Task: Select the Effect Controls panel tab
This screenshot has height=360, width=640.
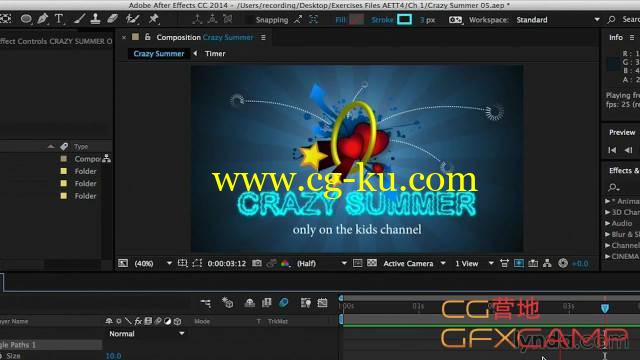Action: tap(56, 41)
